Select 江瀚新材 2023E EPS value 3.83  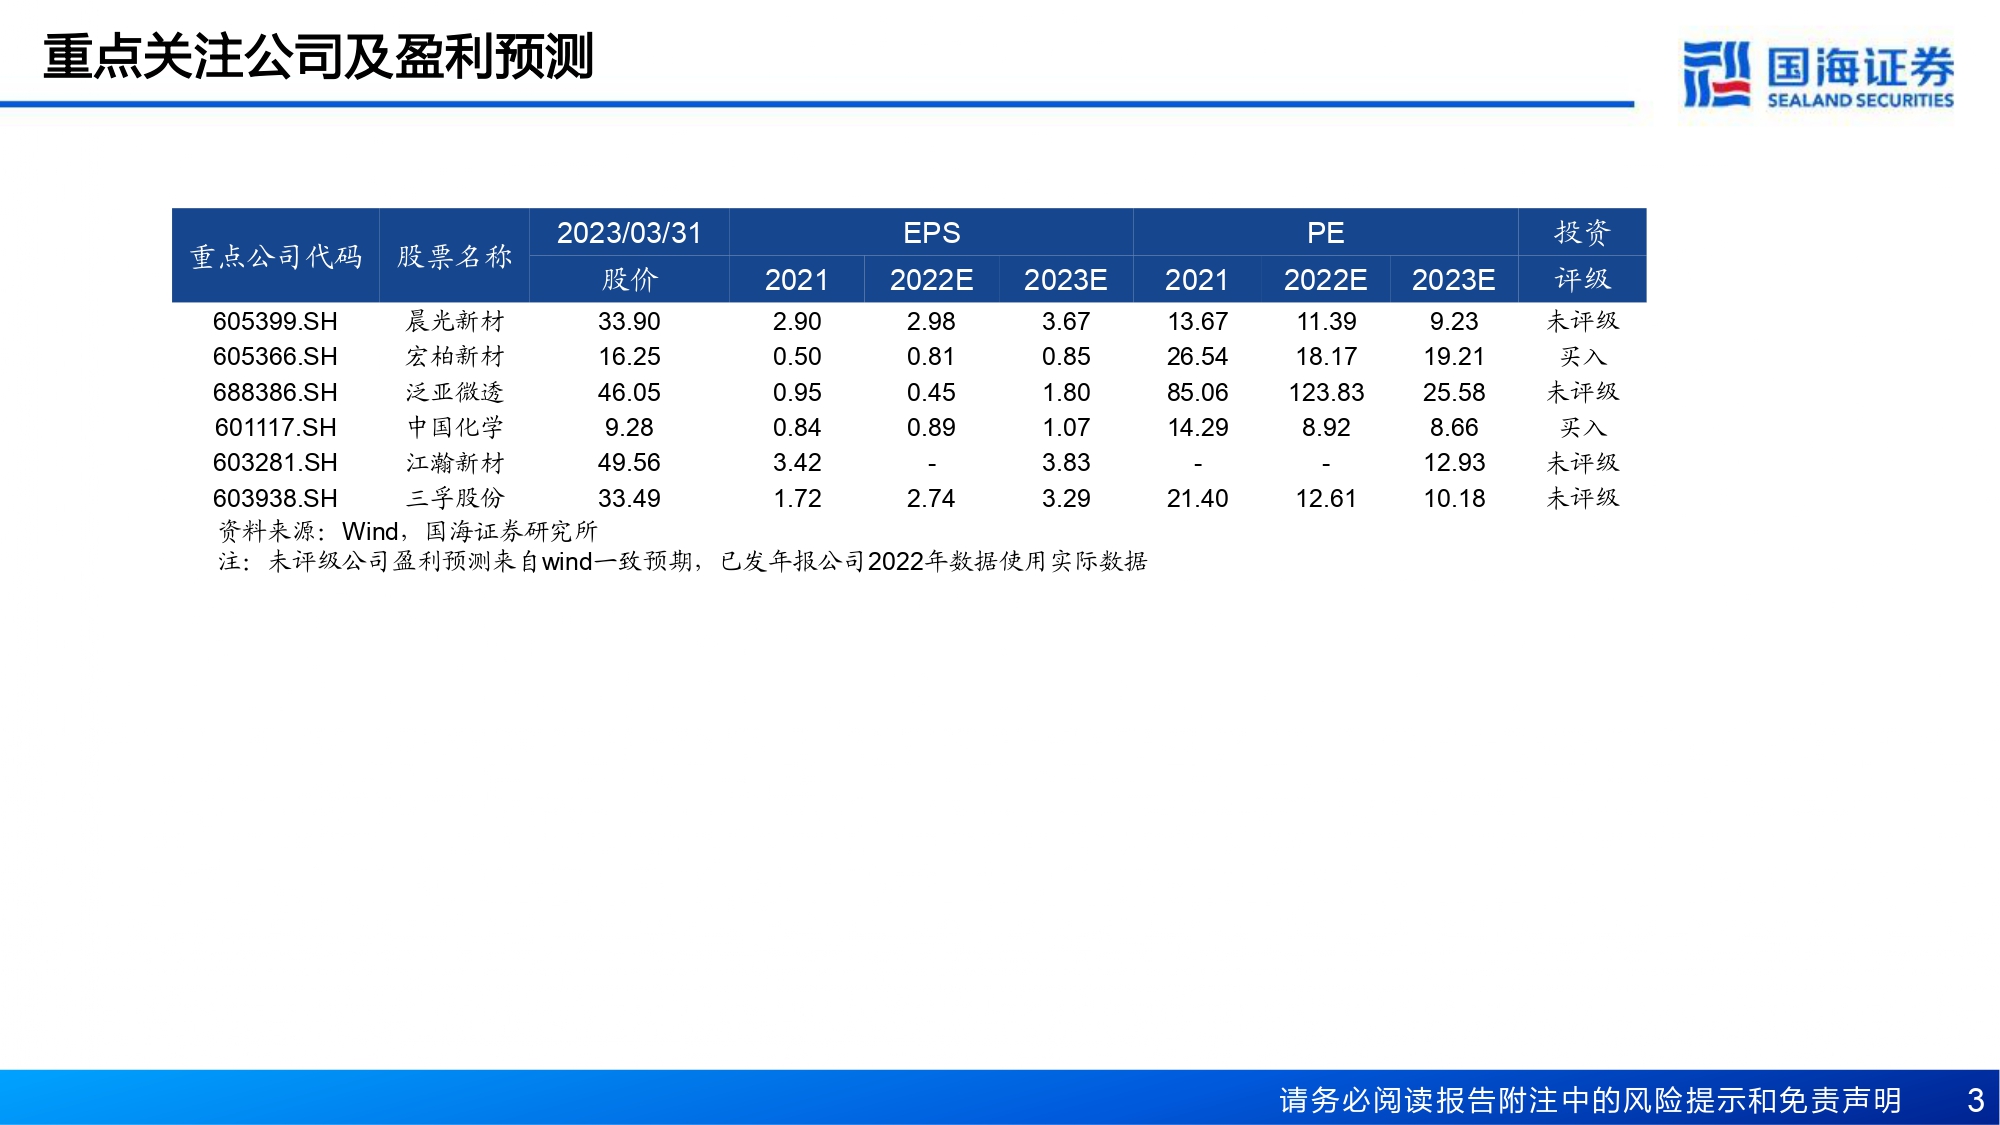[1066, 462]
